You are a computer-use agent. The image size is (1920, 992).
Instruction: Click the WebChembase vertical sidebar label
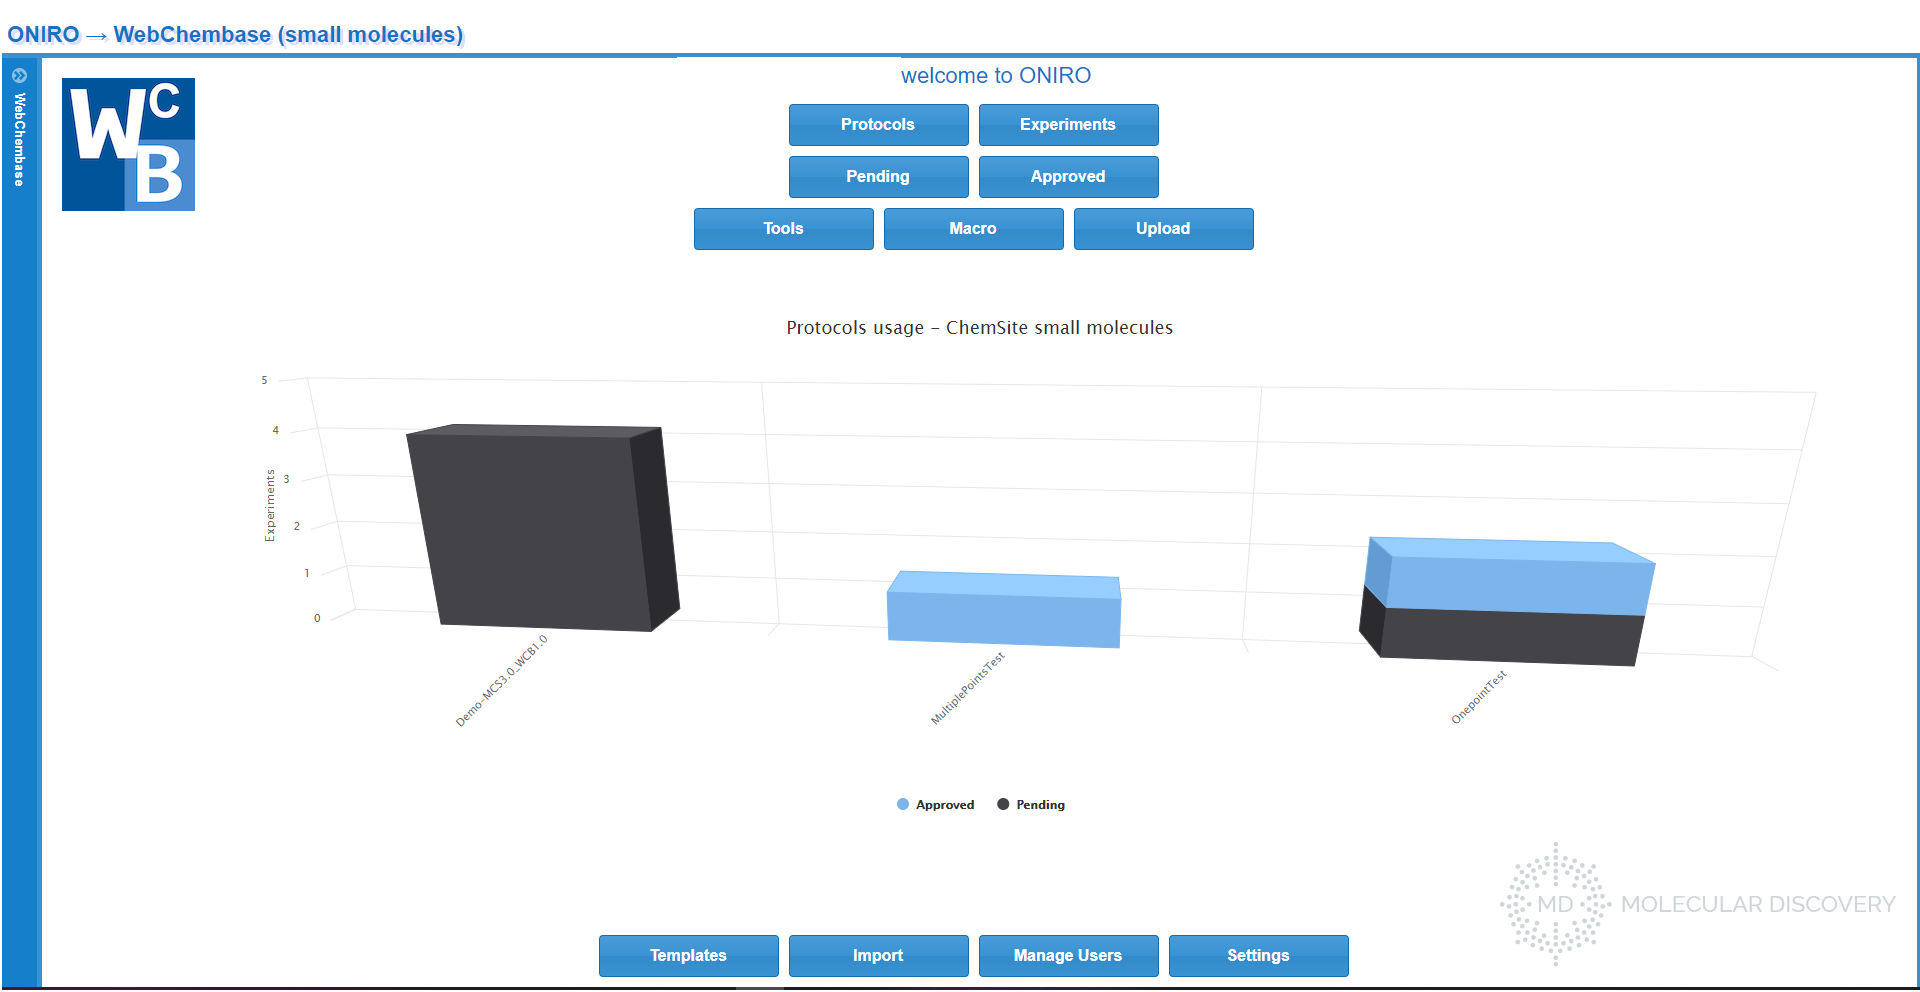(19, 139)
